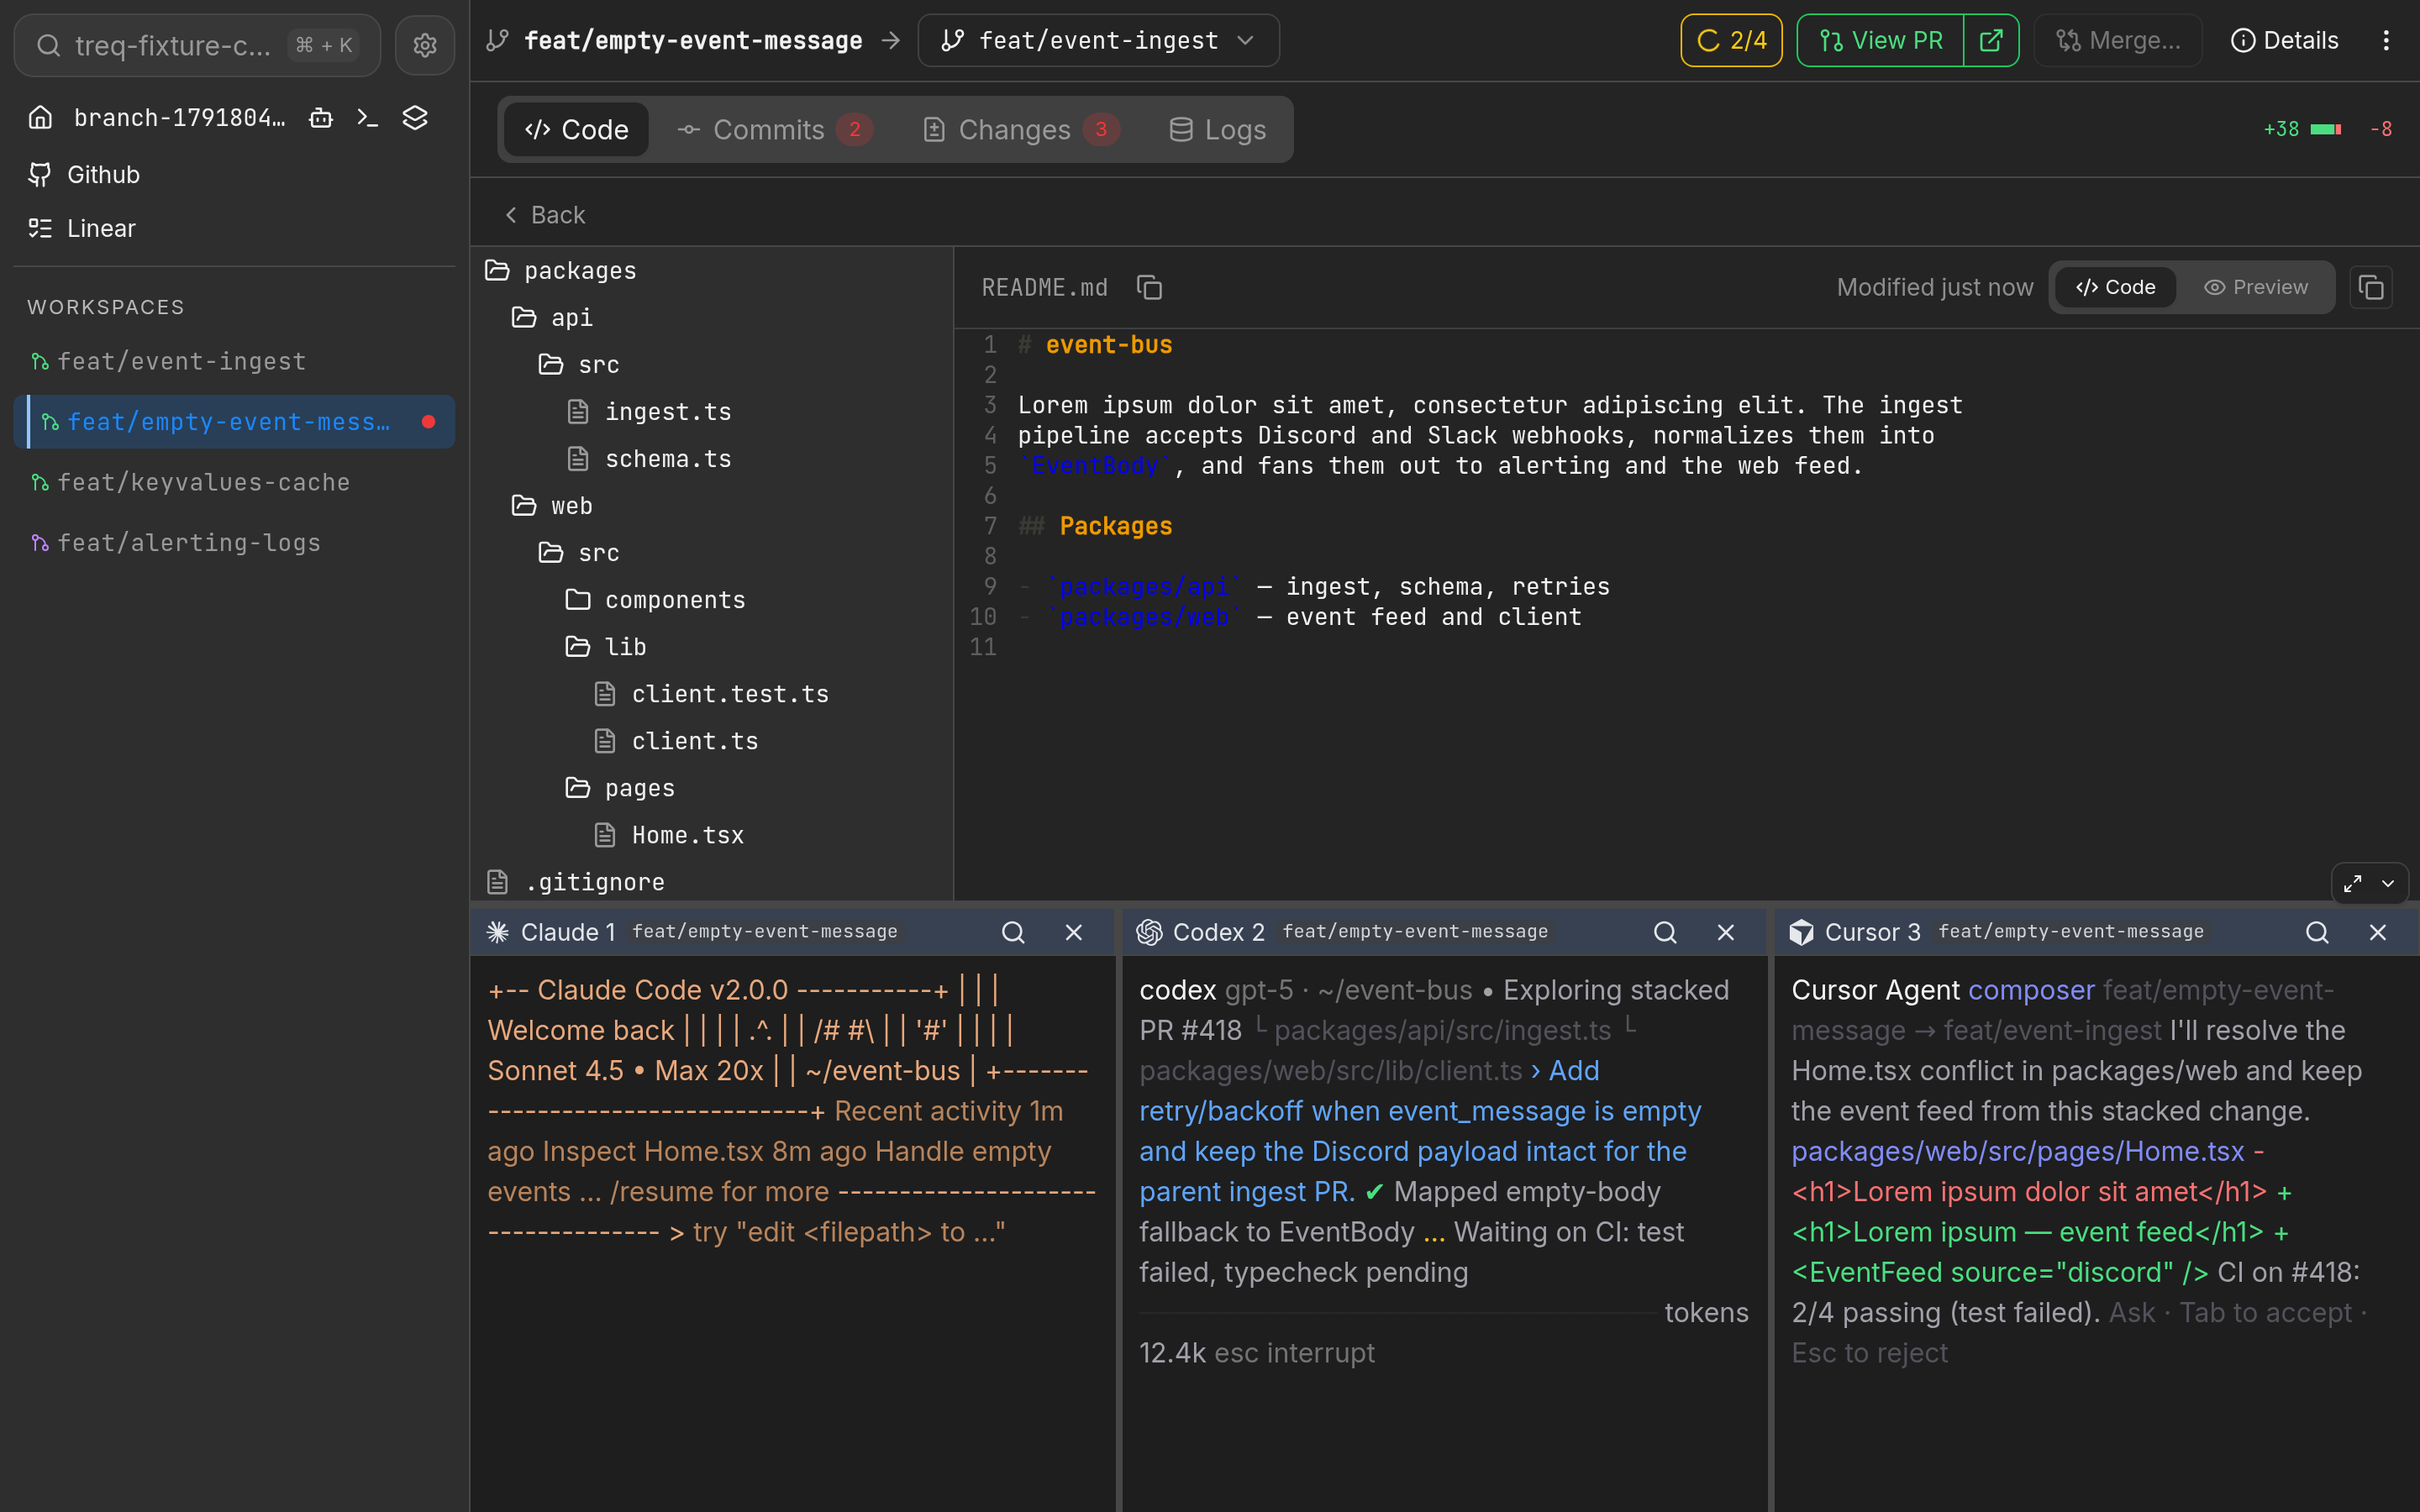Click the green and red diff stat bar
Image resolution: width=2420 pixels, height=1512 pixels.
(x=2326, y=130)
